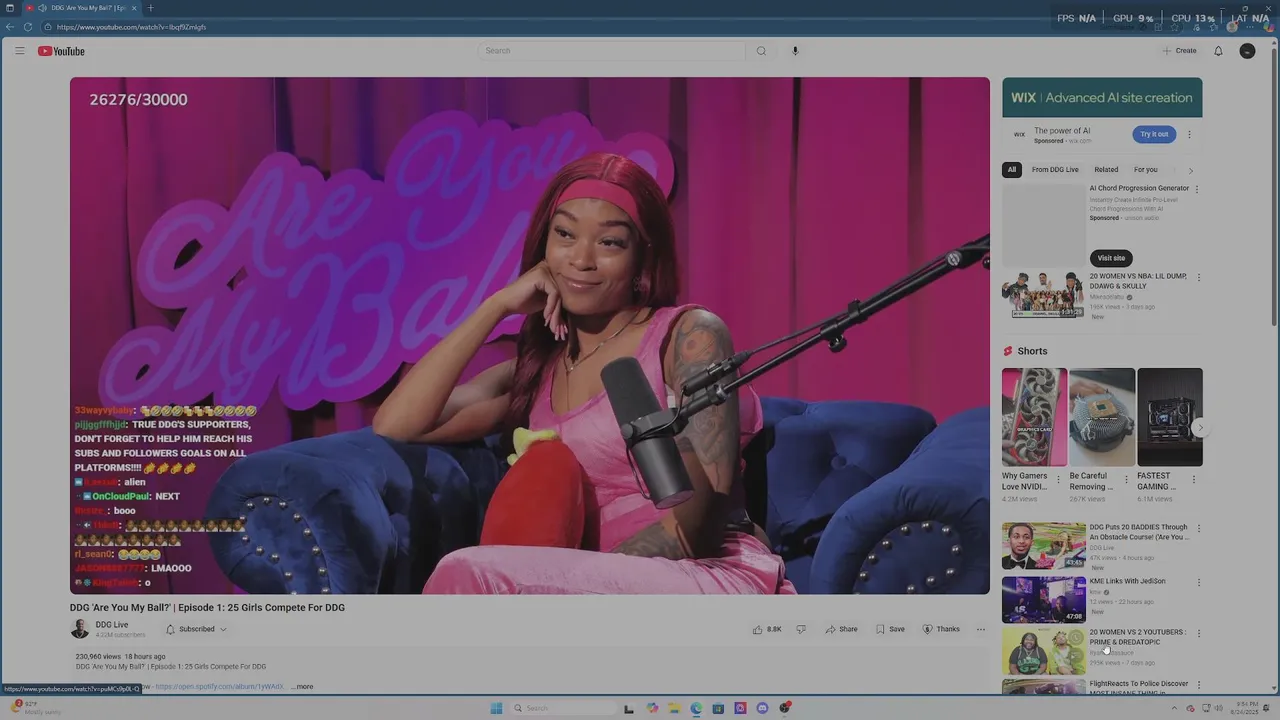Open the YouTube hamburger guide menu

[x=19, y=51]
